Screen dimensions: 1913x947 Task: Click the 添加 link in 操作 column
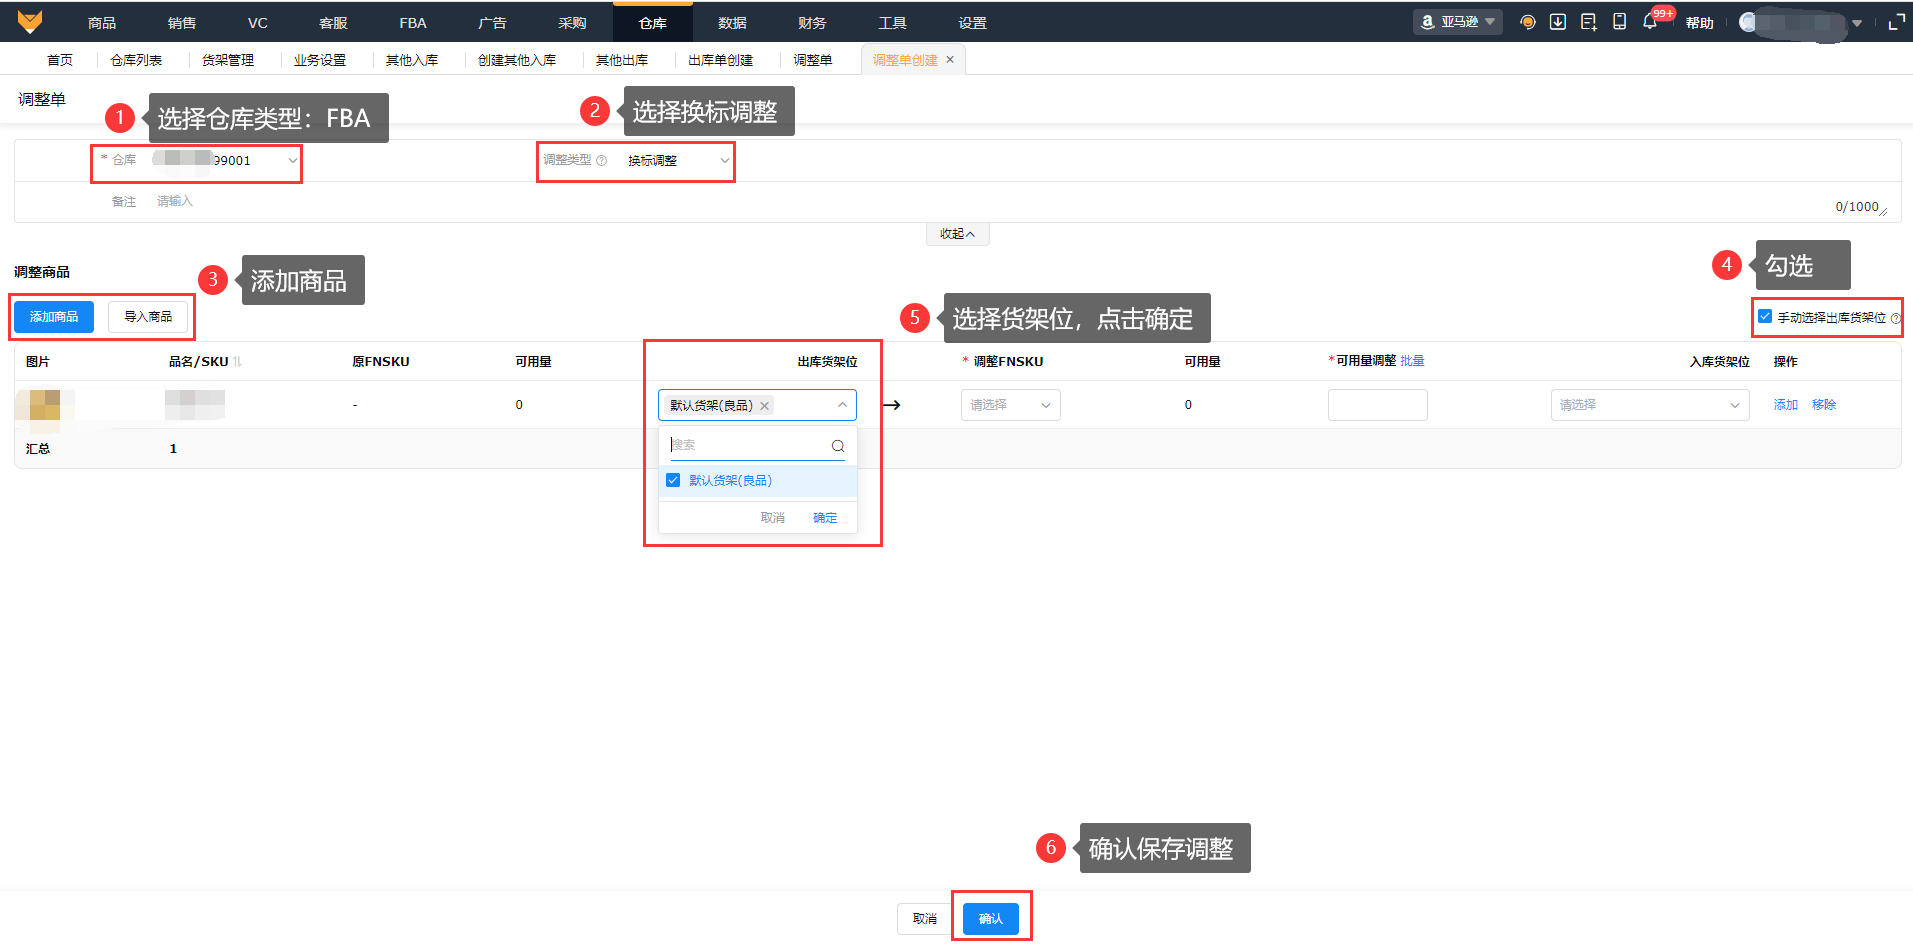pos(1786,405)
